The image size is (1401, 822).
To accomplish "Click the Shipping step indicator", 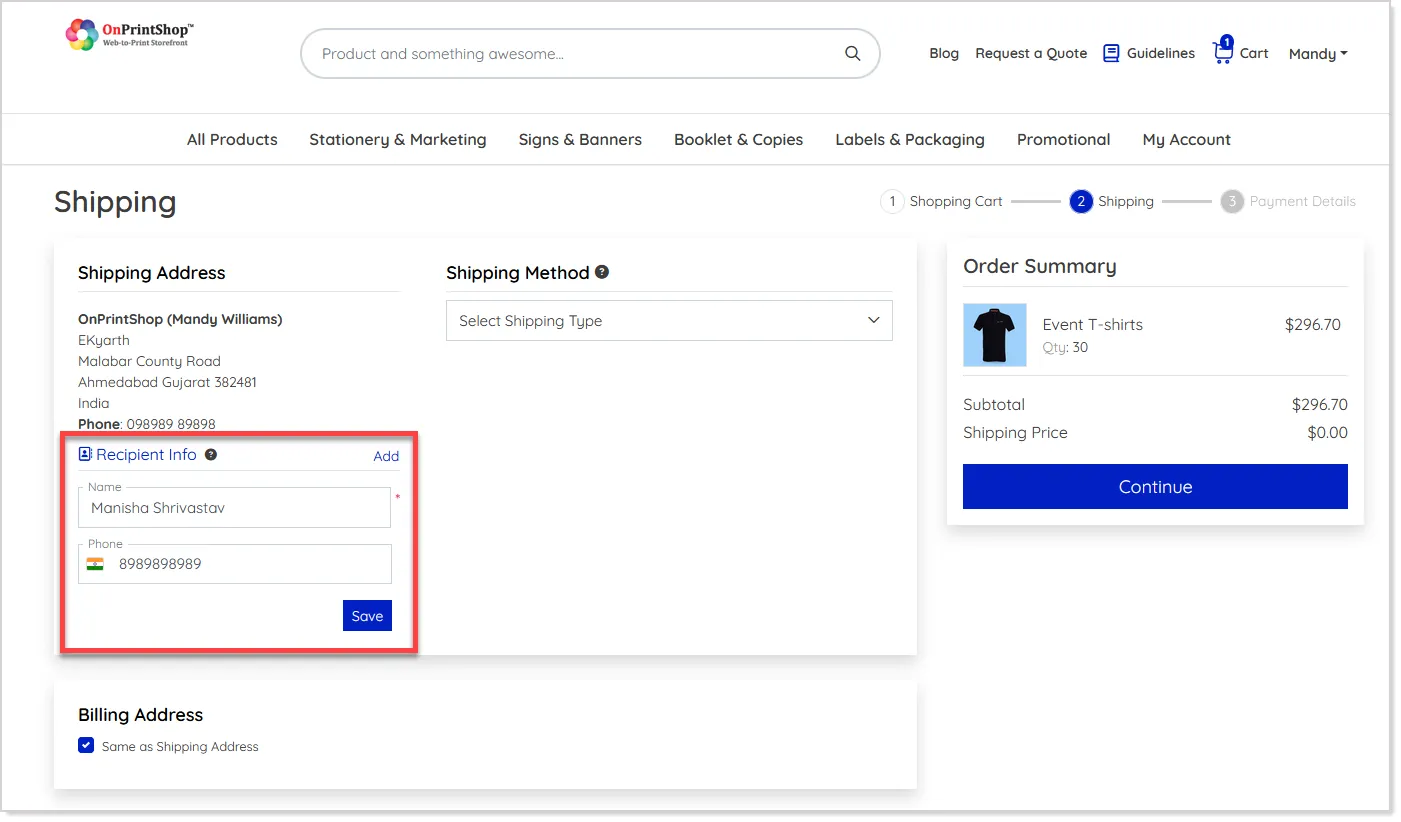I will (1111, 202).
